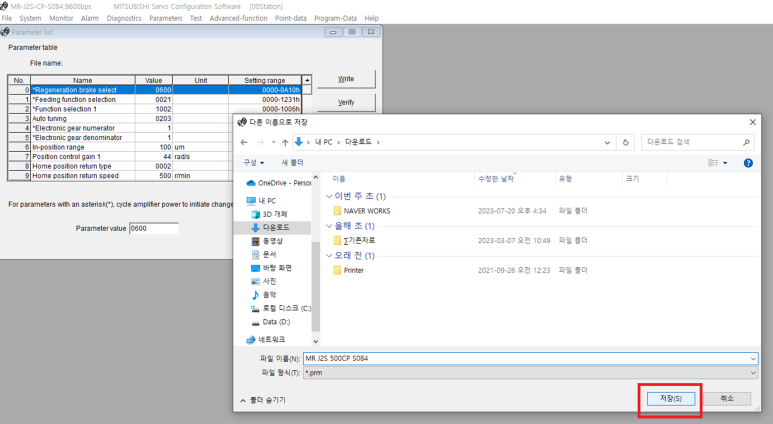Open 동영상 folder in sidebar
The image size is (773, 424).
coord(267,241)
